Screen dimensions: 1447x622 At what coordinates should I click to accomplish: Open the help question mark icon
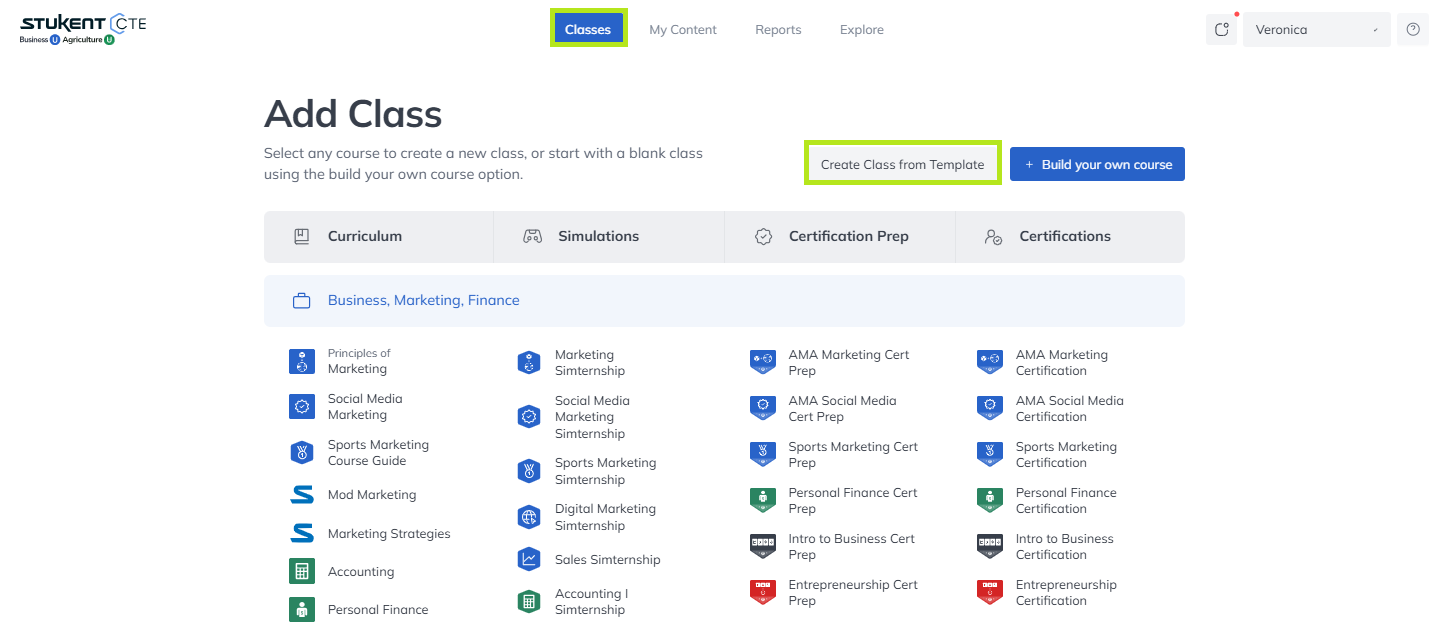pos(1412,30)
